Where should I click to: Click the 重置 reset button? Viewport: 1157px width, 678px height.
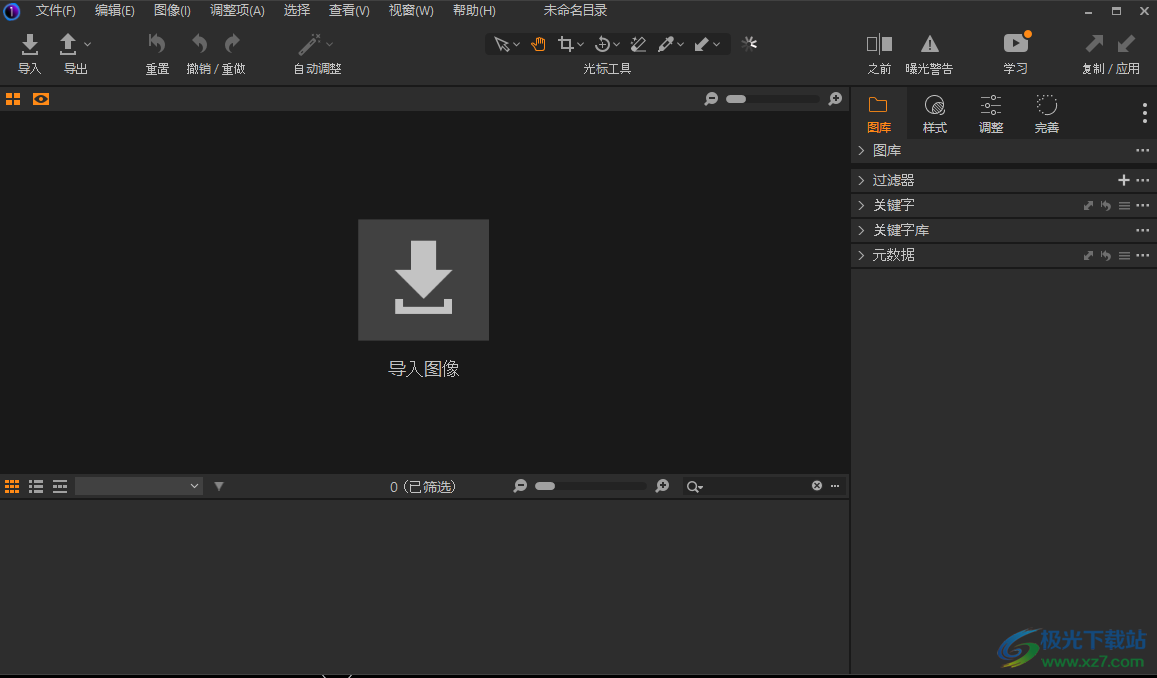157,50
